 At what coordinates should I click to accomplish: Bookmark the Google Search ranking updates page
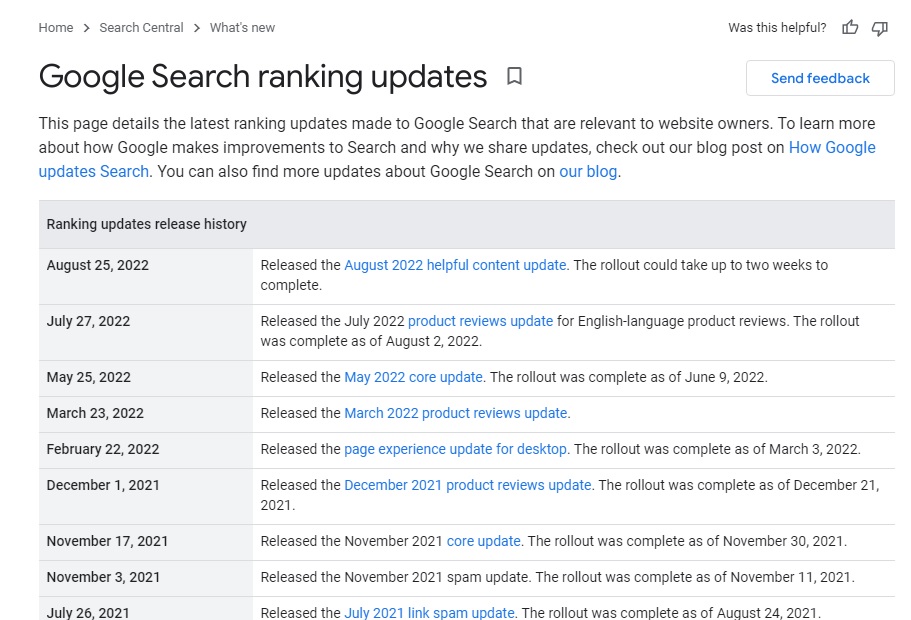[x=515, y=77]
